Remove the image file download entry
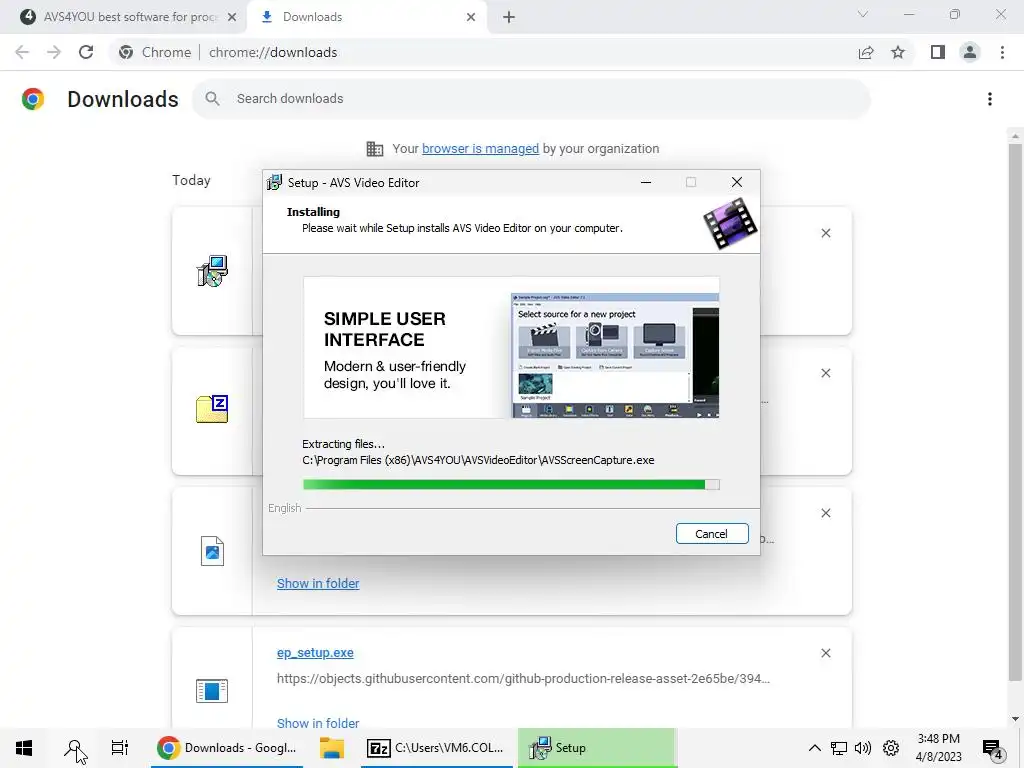Image resolution: width=1024 pixels, height=768 pixels. click(x=825, y=513)
